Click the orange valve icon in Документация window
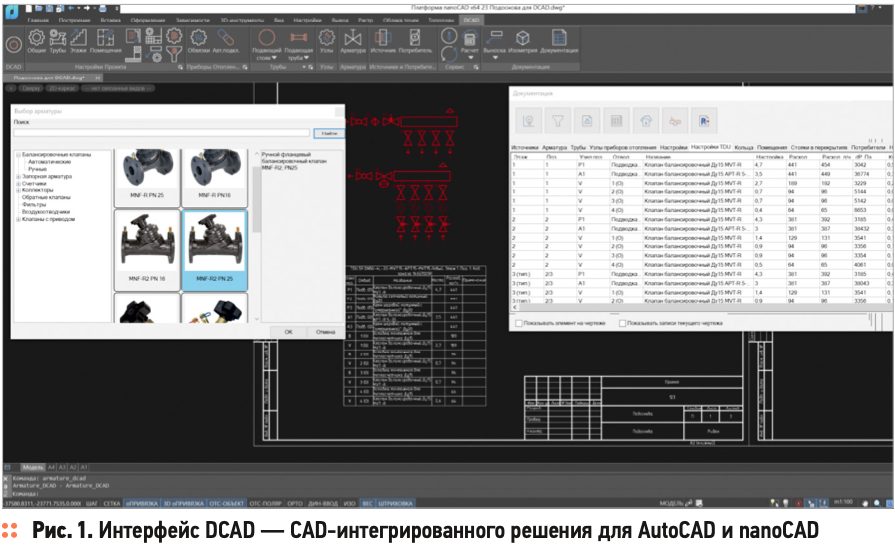895x546 pixels. click(675, 121)
